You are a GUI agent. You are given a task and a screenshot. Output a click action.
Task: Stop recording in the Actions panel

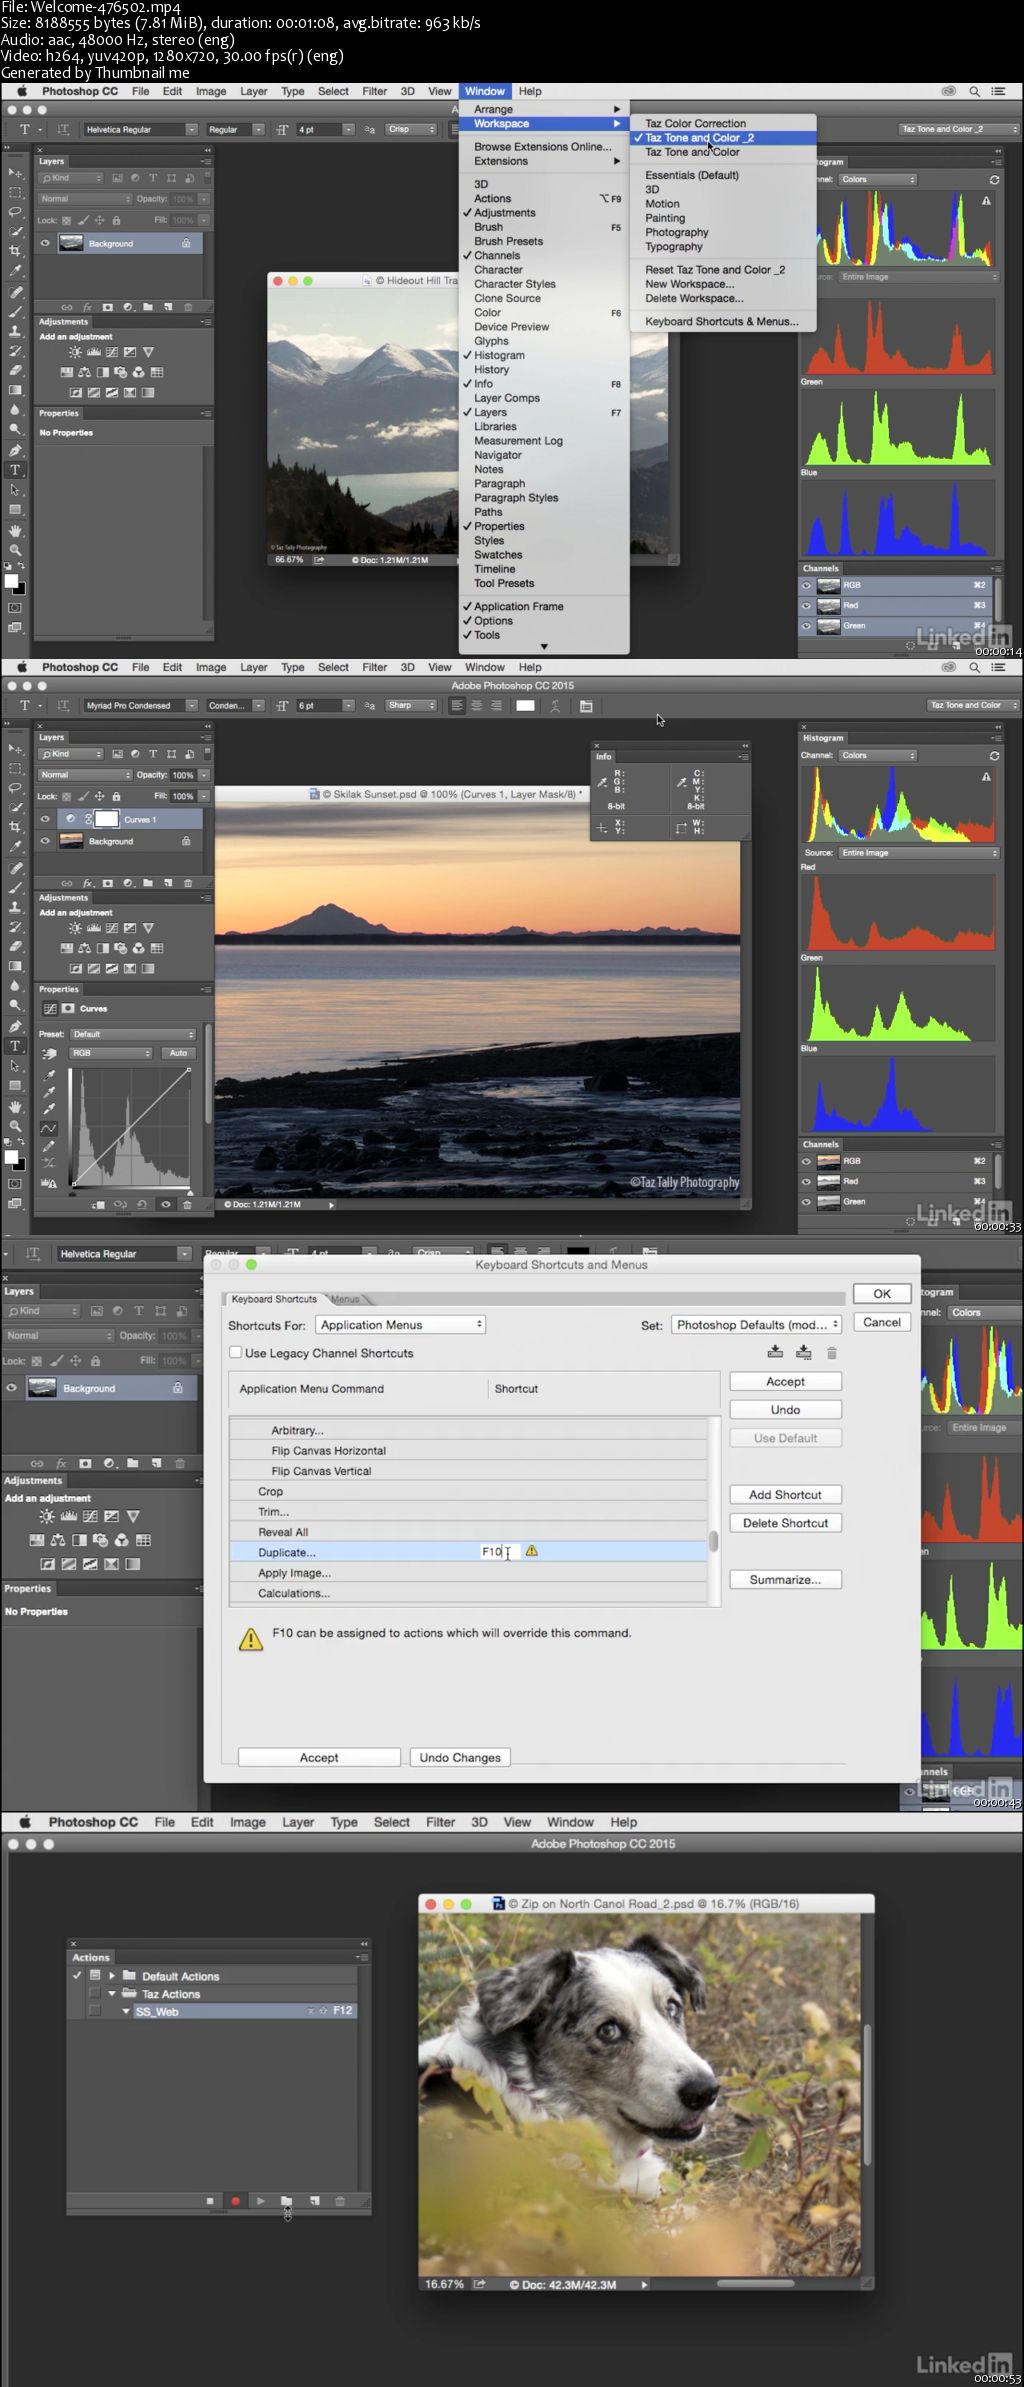point(210,2201)
